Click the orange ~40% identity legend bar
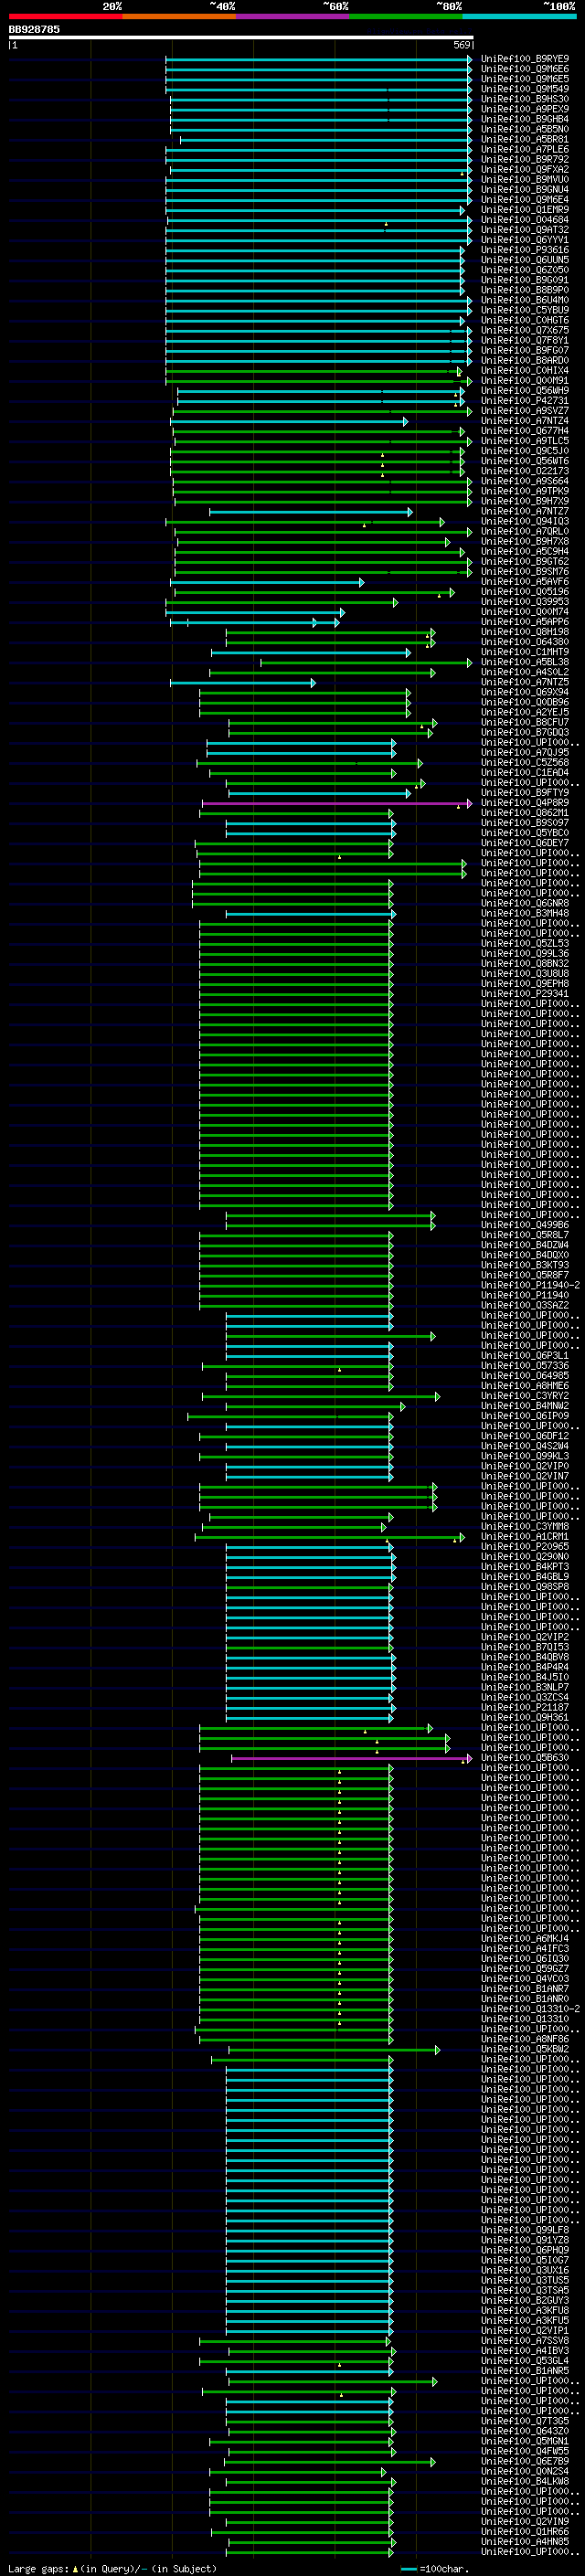Viewport: 585px width, 2576px height. (x=179, y=16)
